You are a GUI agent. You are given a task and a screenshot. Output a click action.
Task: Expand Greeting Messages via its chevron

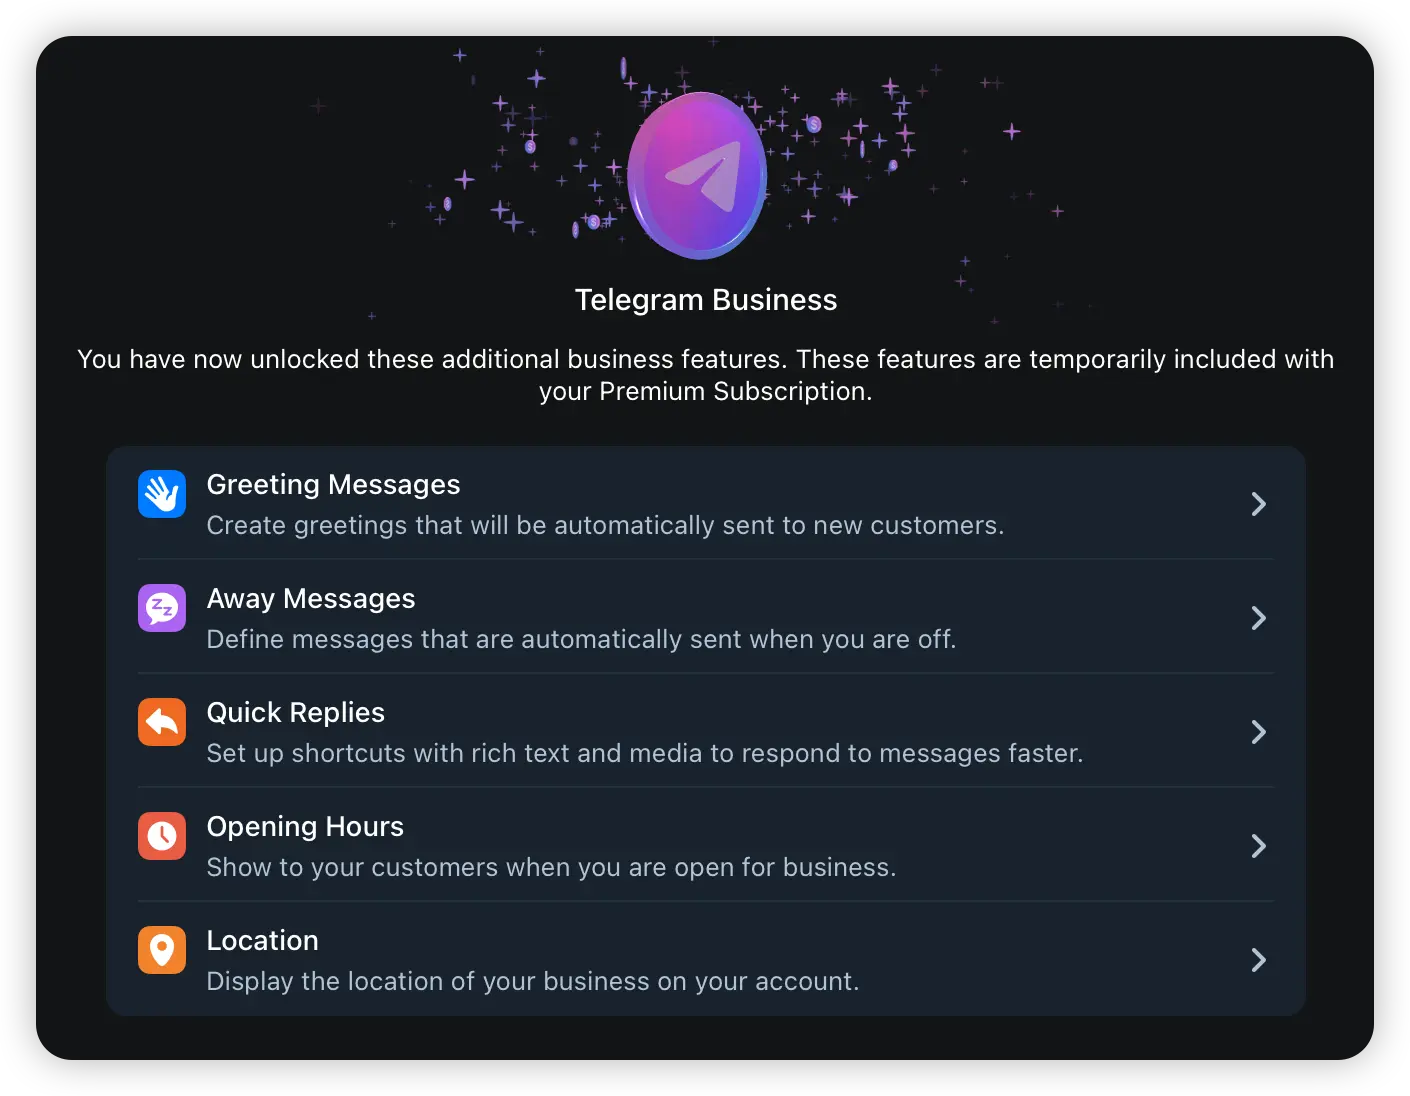1259,504
